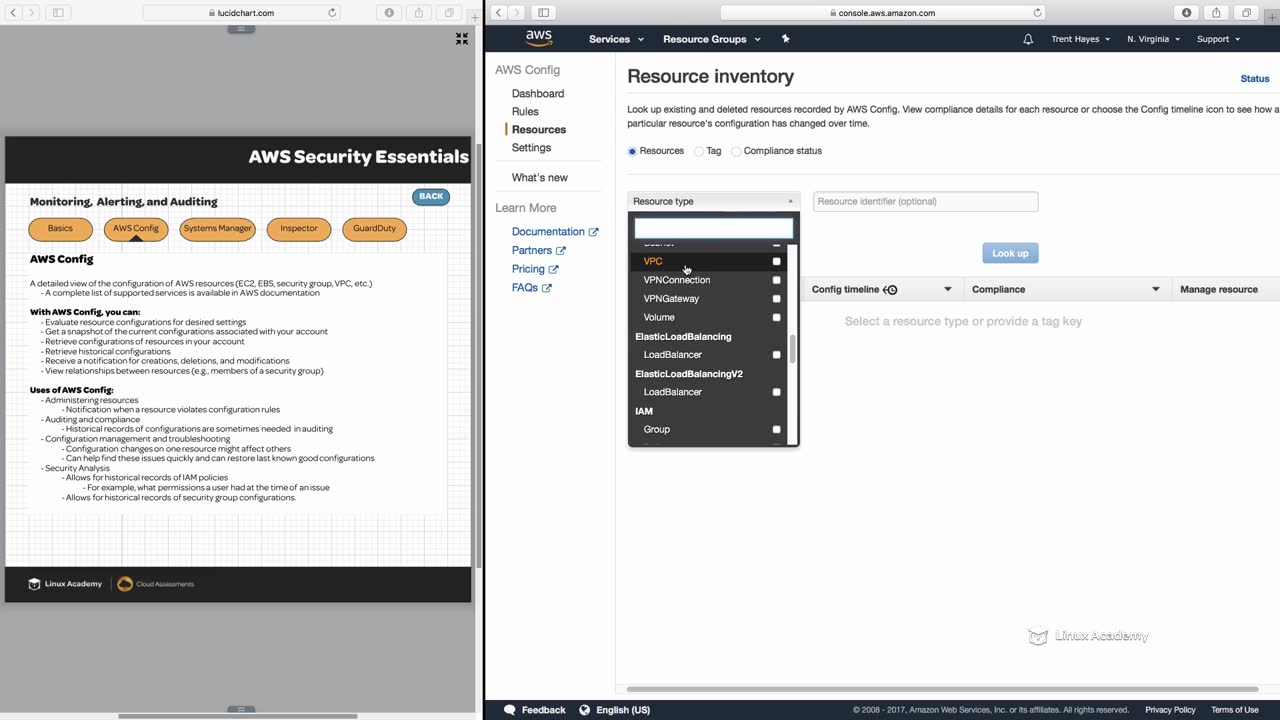The width and height of the screenshot is (1280, 720).
Task: Show all tabs in the AWS console window
Action: pos(1246,13)
